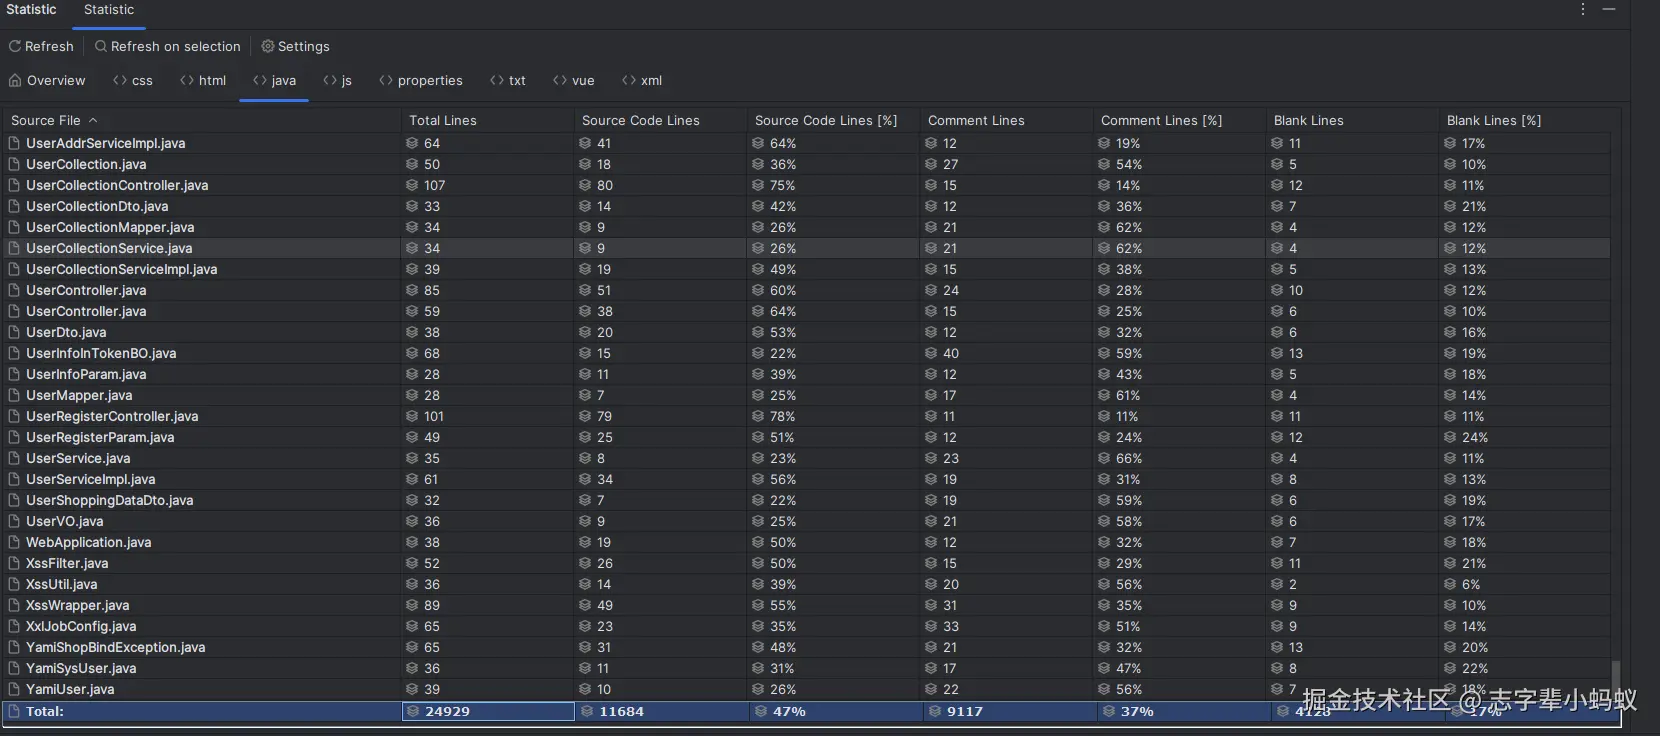The width and height of the screenshot is (1660, 736).
Task: Sort by the Source File column header
Action: pyautogui.click(x=46, y=120)
